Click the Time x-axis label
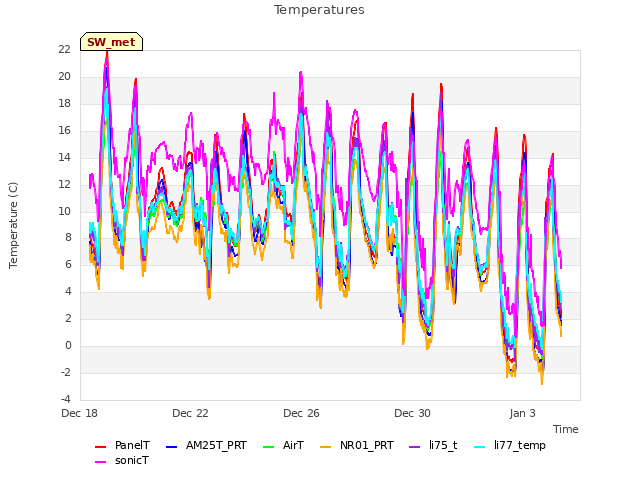This screenshot has height=480, width=640. (x=566, y=429)
